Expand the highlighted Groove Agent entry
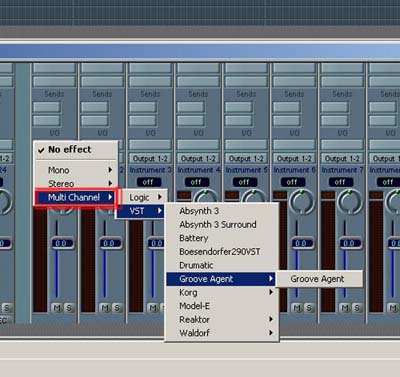Screen dimensions: 400x377 coord(221,279)
